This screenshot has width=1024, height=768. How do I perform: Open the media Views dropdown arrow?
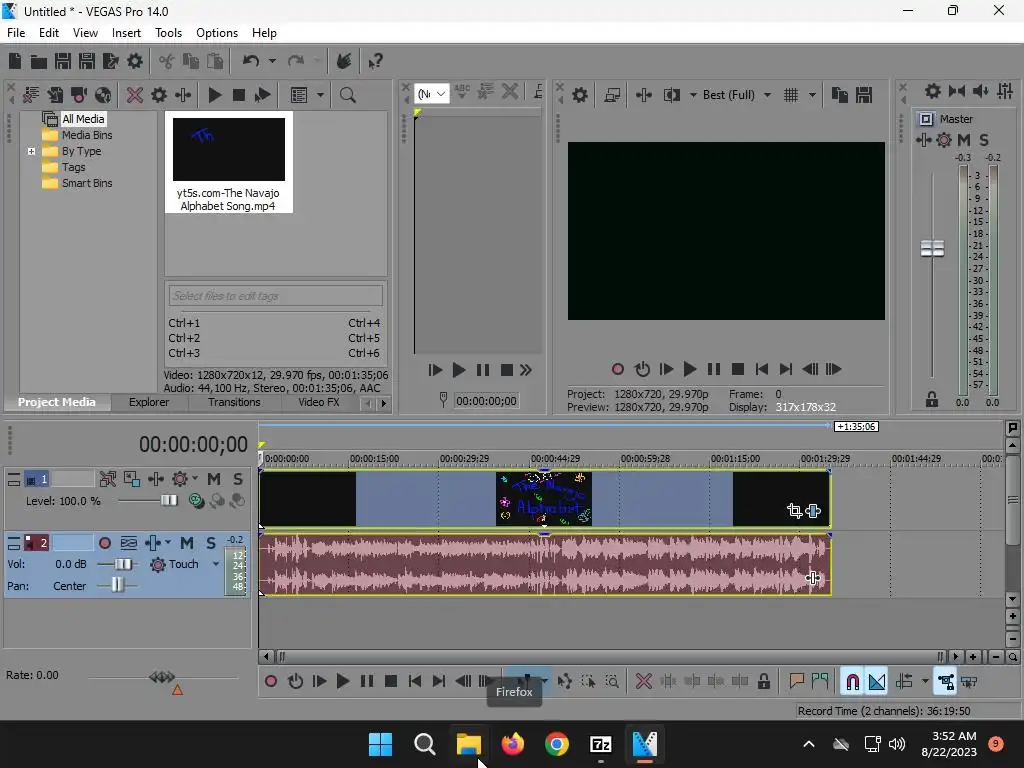[x=320, y=95]
